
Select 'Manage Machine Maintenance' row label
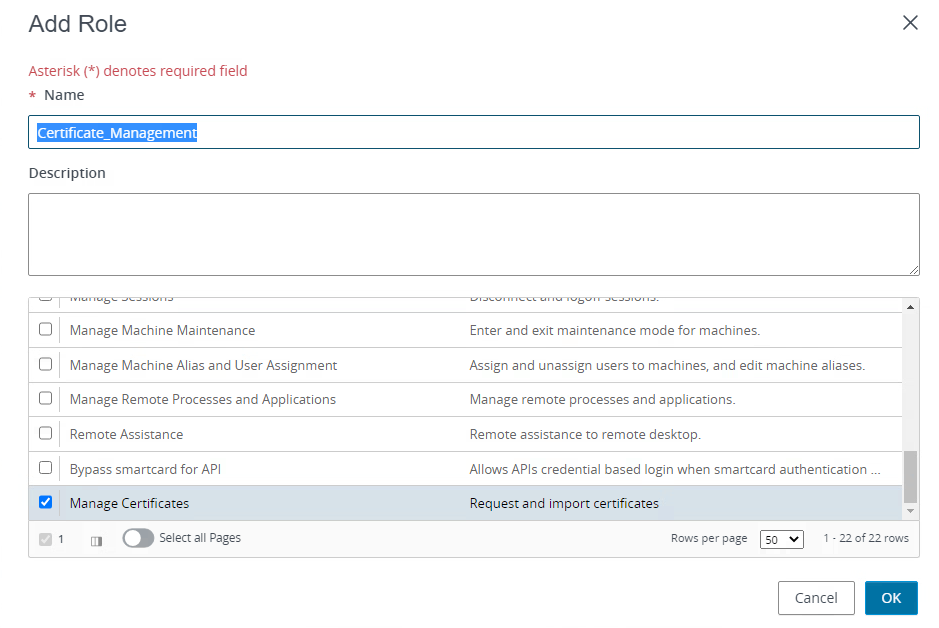pyautogui.click(x=162, y=330)
